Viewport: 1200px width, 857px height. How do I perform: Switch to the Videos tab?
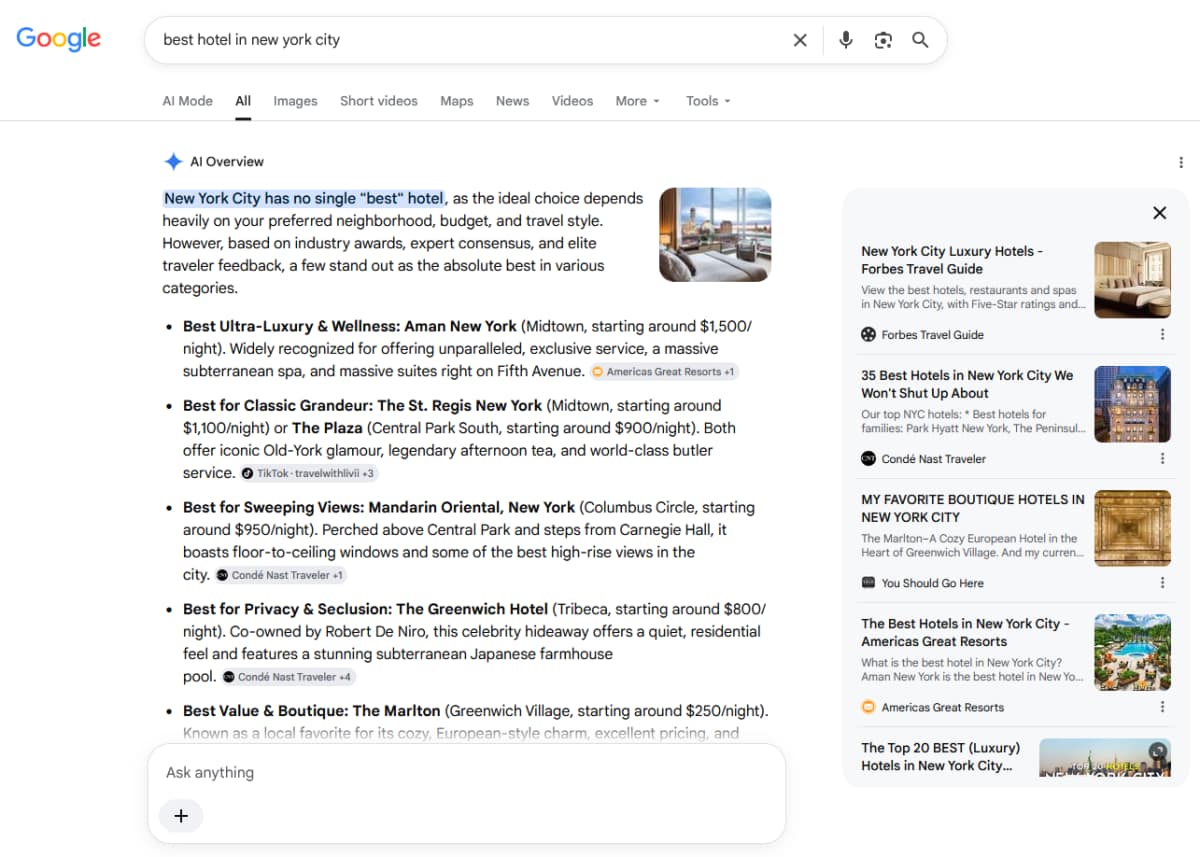click(x=572, y=101)
